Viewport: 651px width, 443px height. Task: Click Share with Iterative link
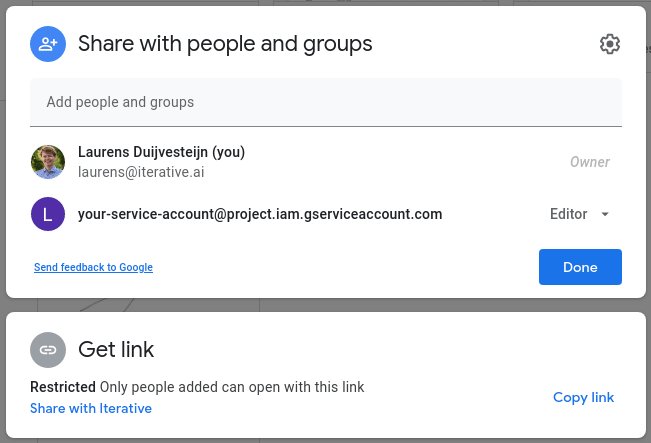click(91, 408)
